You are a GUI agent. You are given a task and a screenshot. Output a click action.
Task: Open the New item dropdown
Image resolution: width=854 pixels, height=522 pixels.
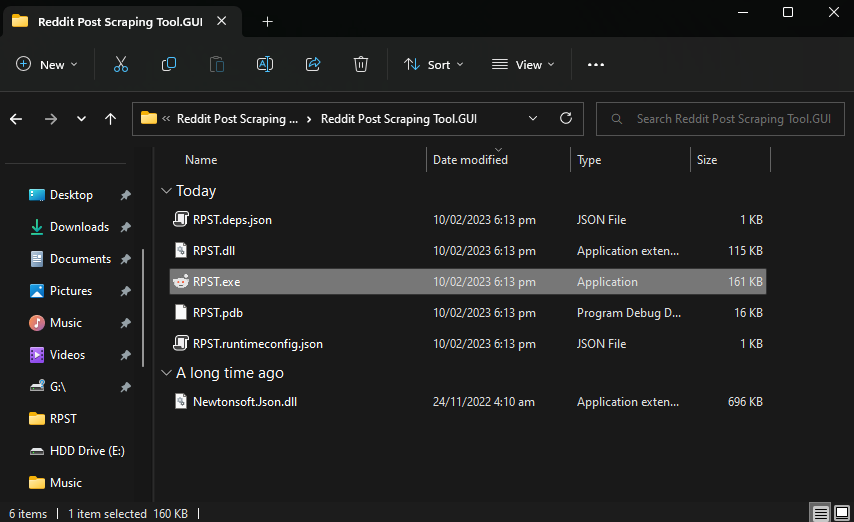46,64
